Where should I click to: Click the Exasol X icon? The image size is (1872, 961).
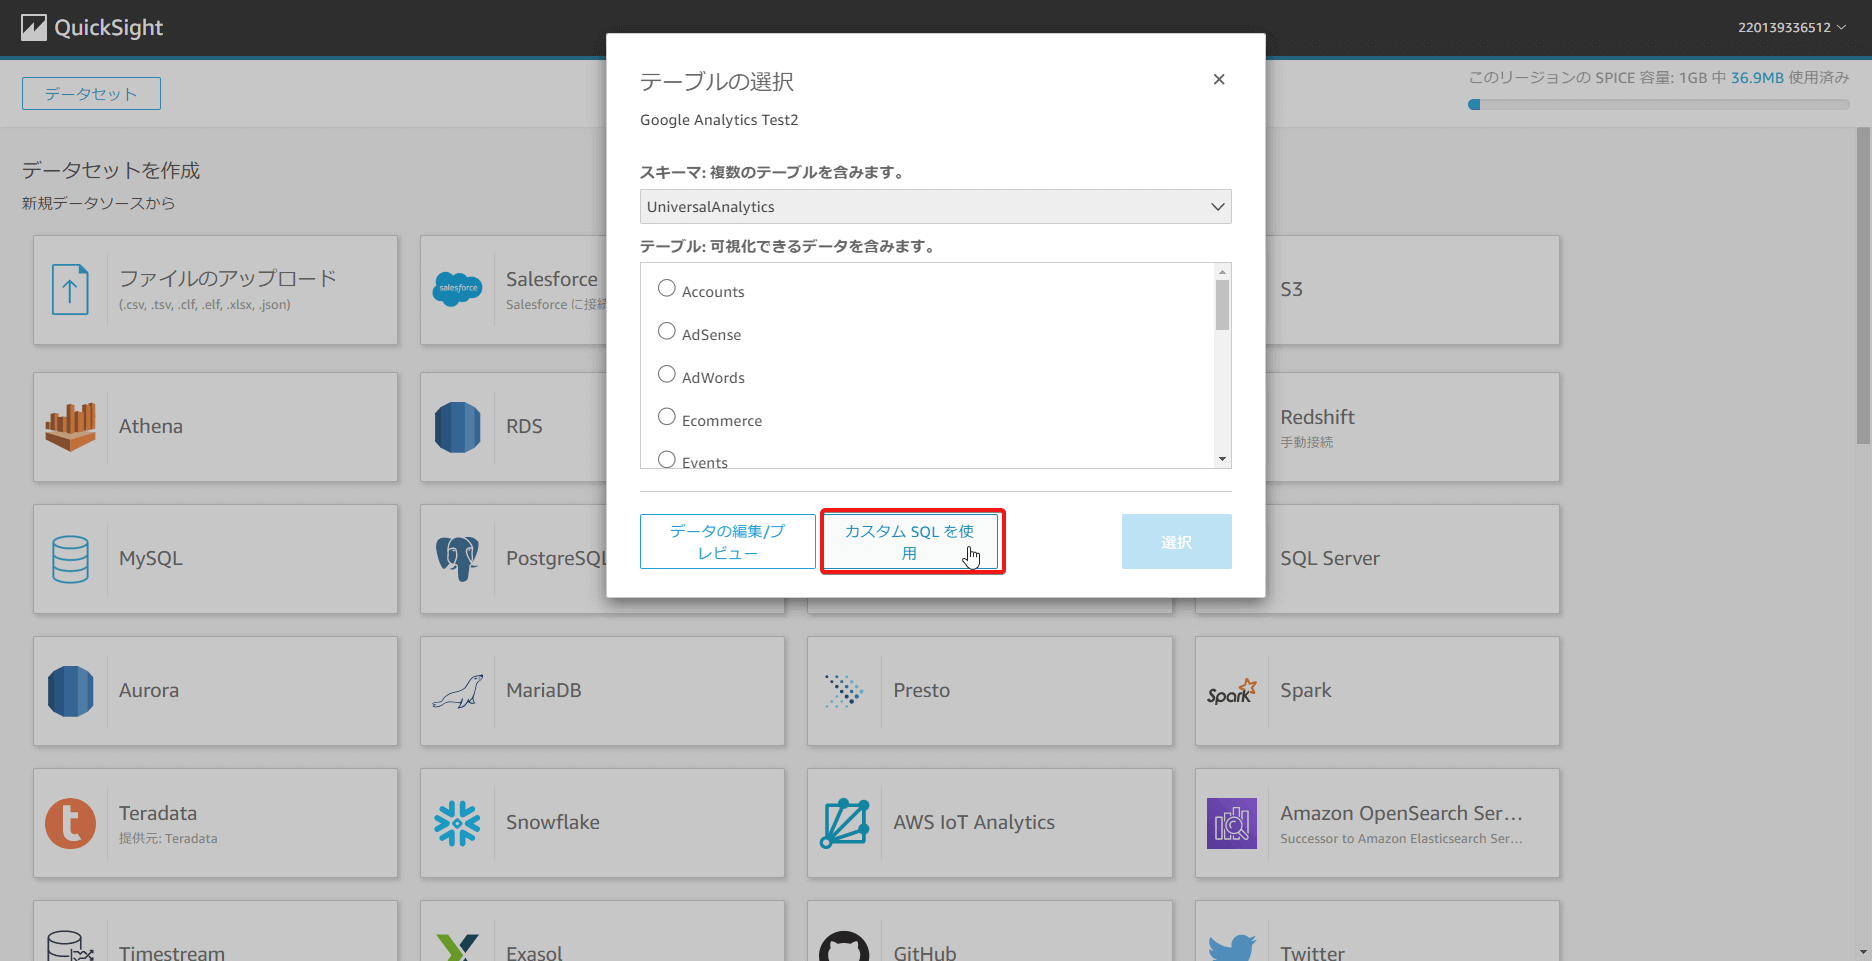[x=458, y=948]
